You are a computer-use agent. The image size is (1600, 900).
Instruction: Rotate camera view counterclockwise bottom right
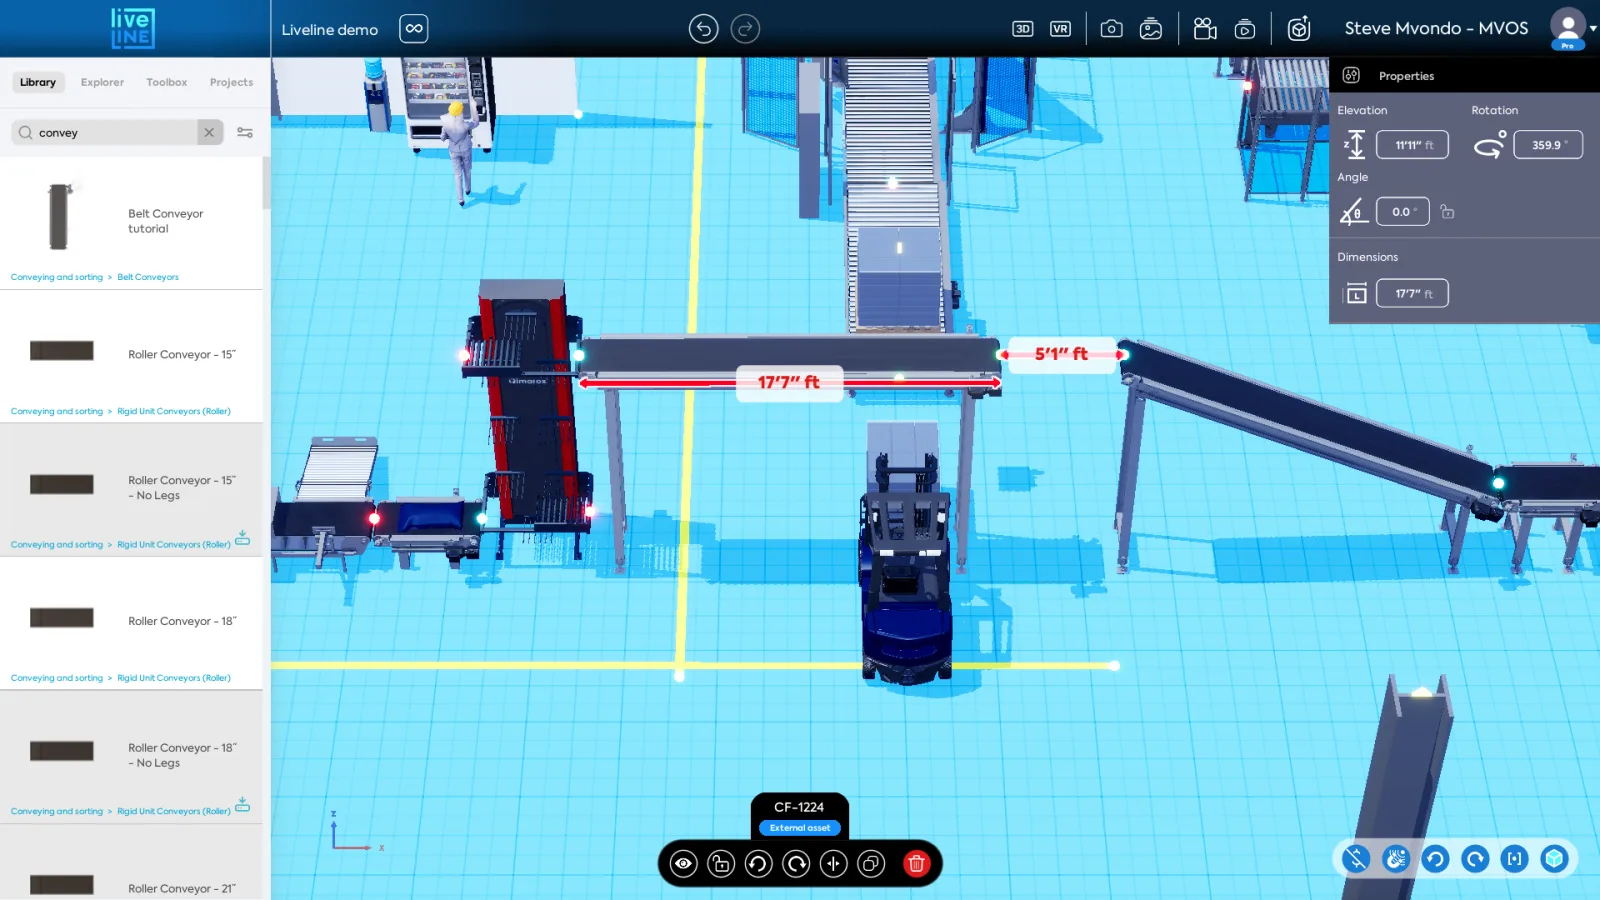pos(1436,858)
